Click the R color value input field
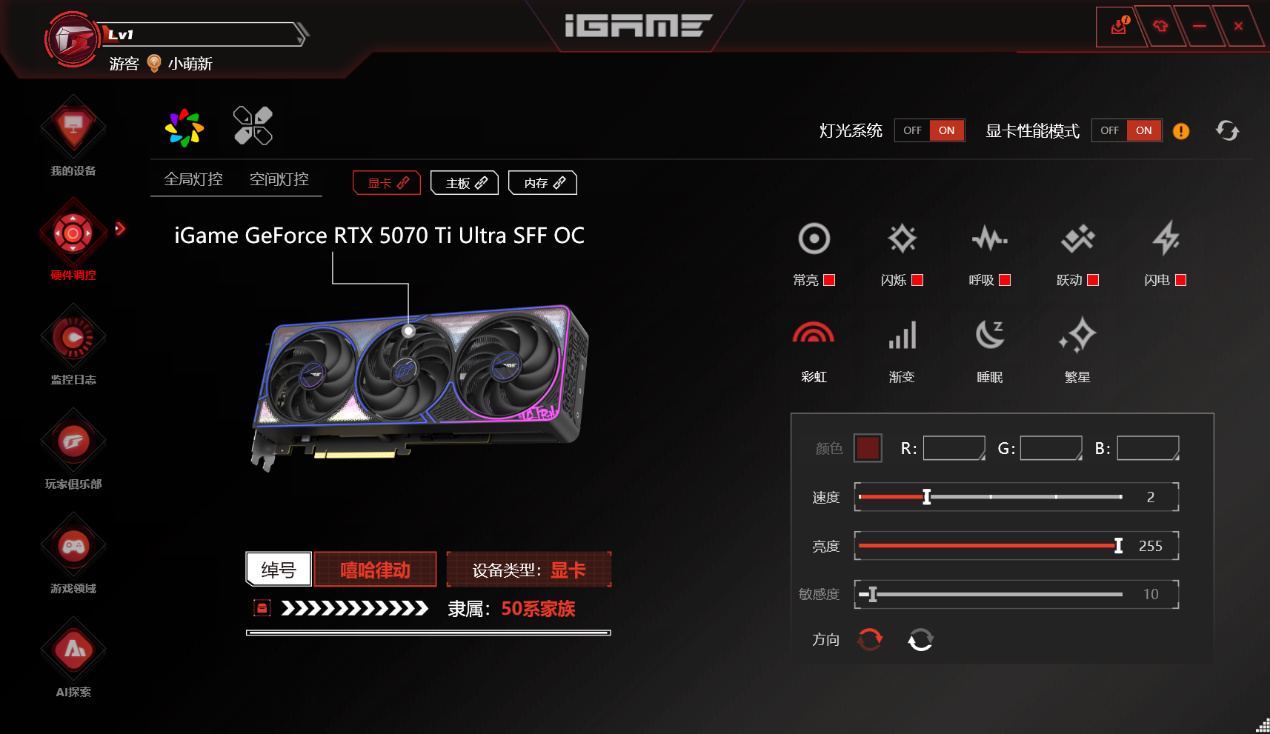The width and height of the screenshot is (1270, 734). coord(954,448)
